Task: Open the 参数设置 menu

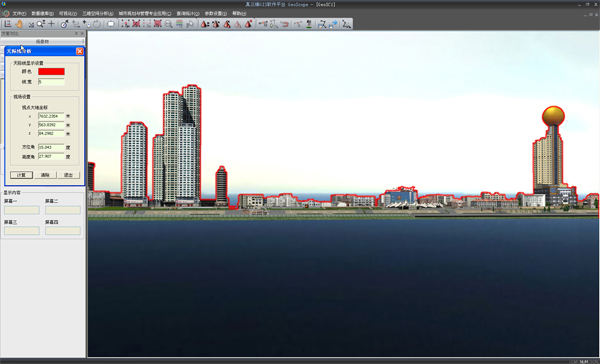Action: coord(216,13)
